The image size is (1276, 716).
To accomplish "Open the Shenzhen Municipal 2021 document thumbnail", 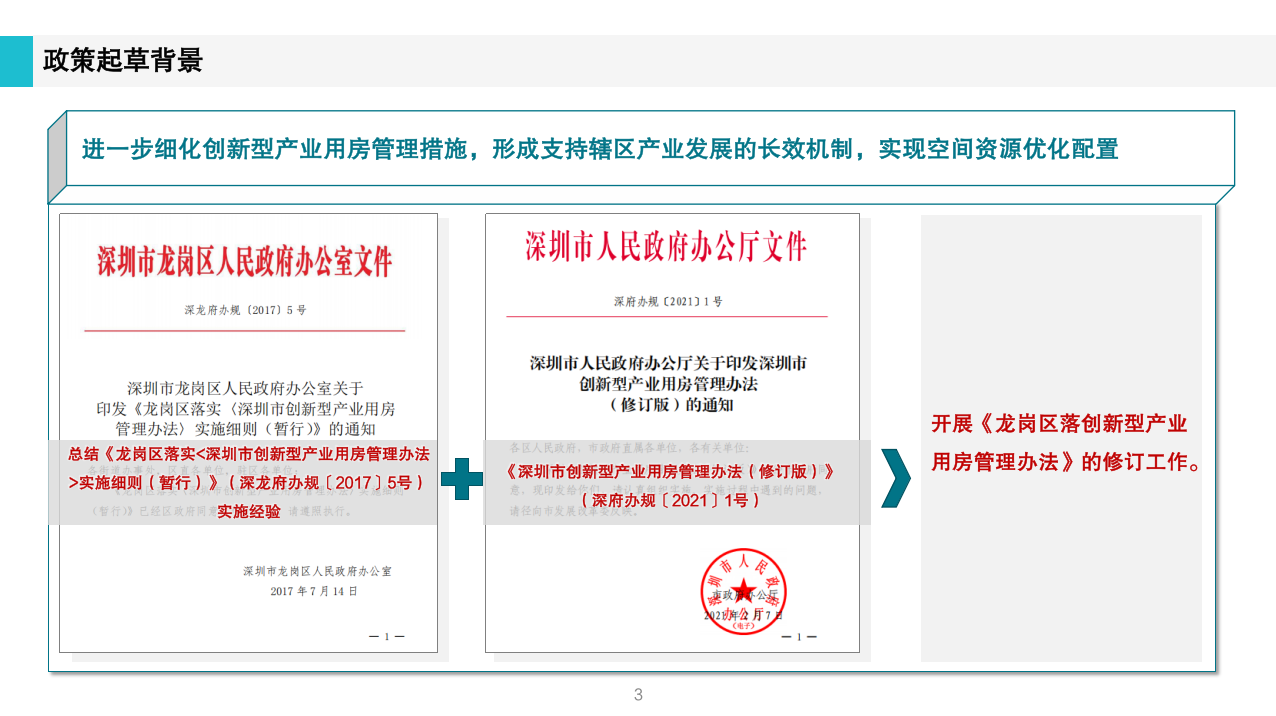I will click(x=672, y=433).
